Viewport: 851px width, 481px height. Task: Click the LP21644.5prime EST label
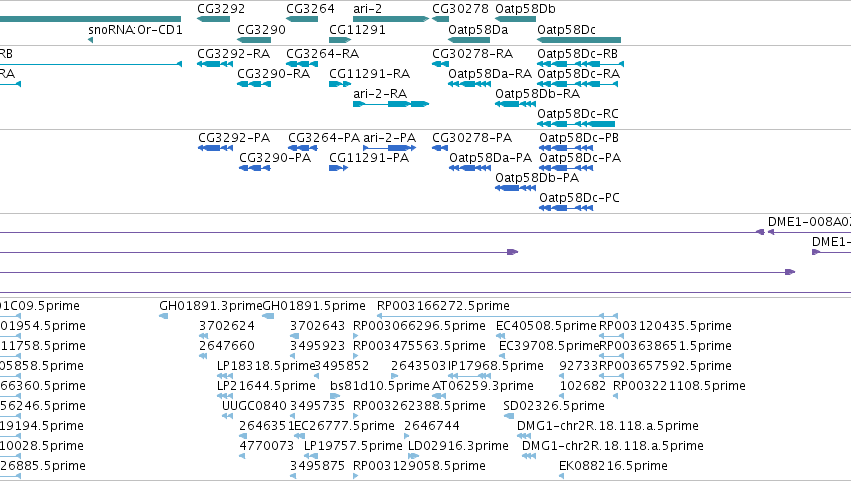[x=266, y=387]
